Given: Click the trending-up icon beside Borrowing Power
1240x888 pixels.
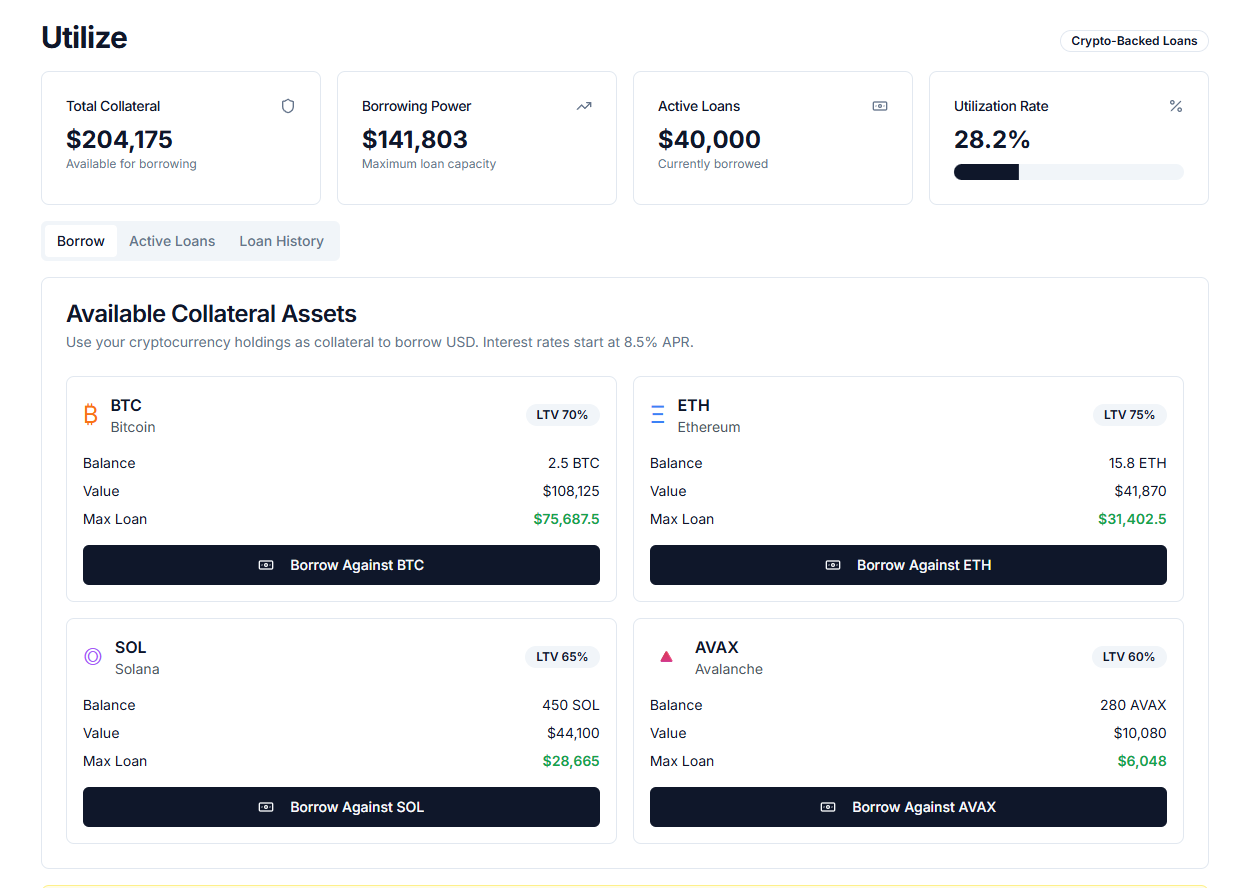Looking at the screenshot, I should click(x=584, y=106).
